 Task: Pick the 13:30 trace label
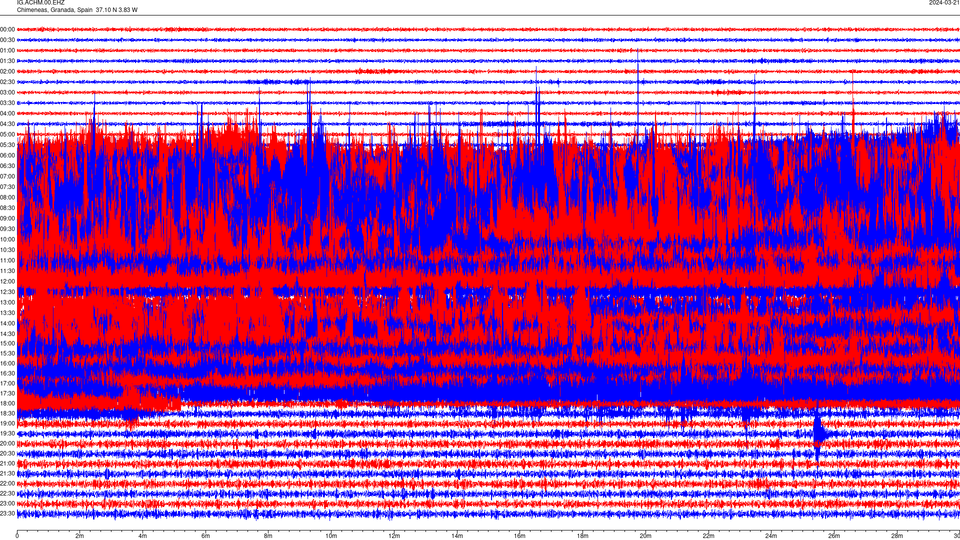[8, 313]
